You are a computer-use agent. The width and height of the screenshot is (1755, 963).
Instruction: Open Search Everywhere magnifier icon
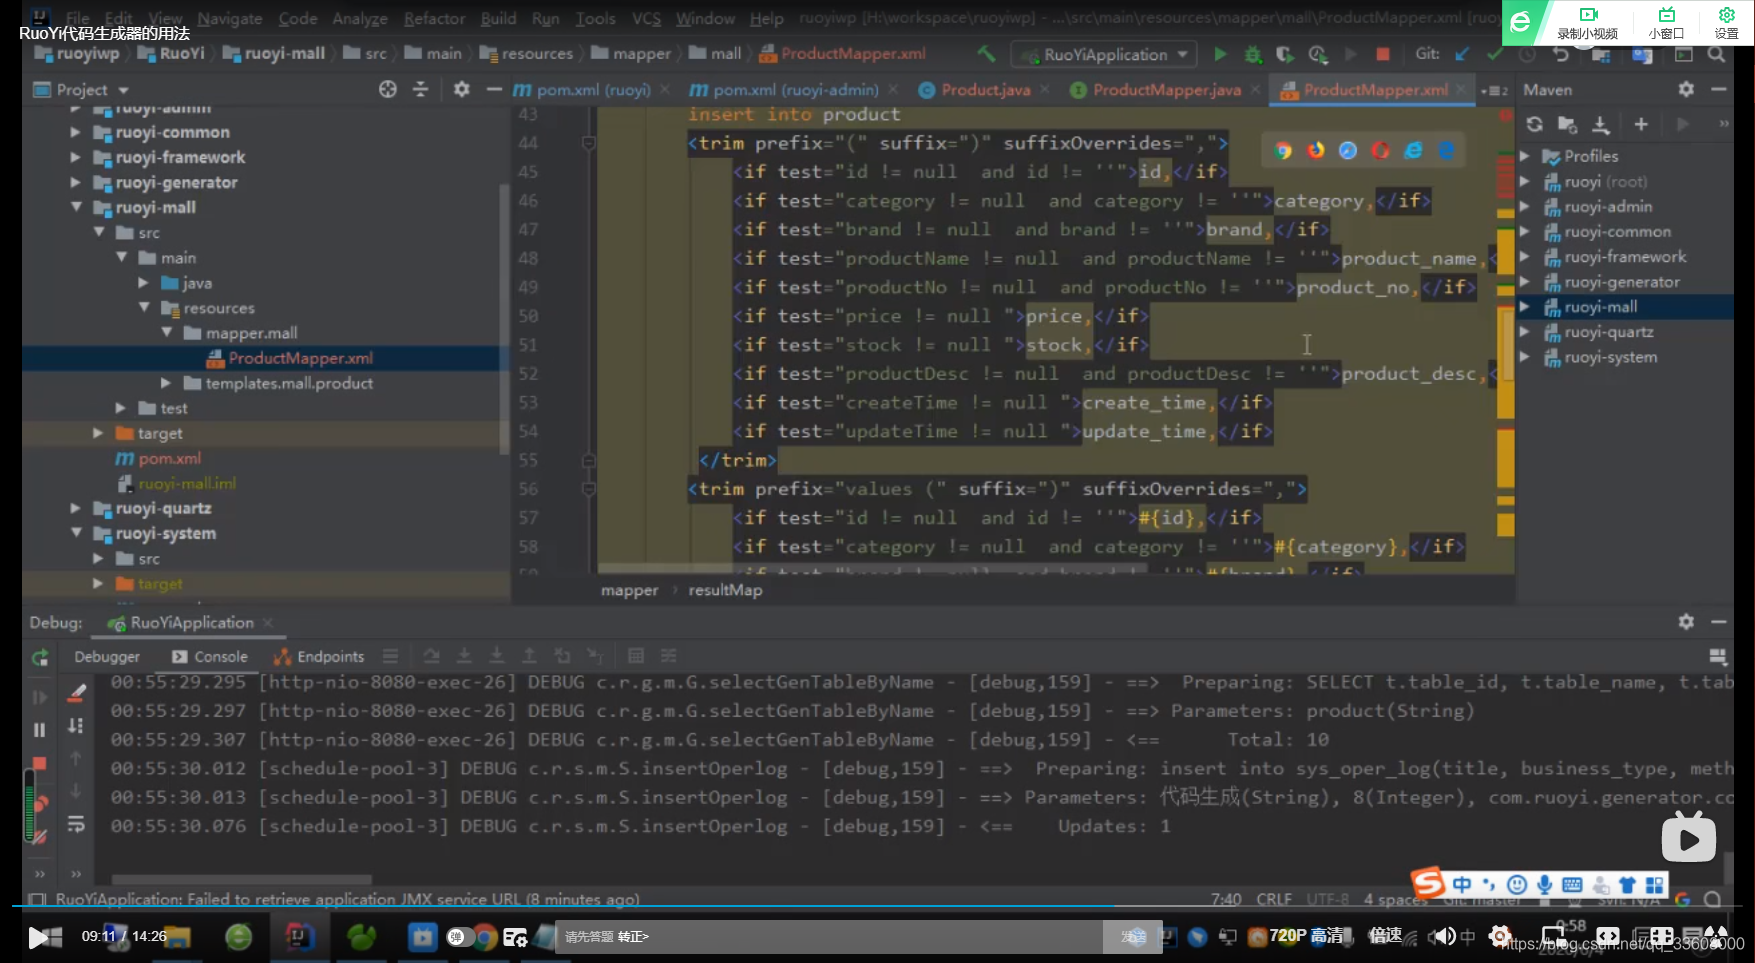pos(1716,54)
